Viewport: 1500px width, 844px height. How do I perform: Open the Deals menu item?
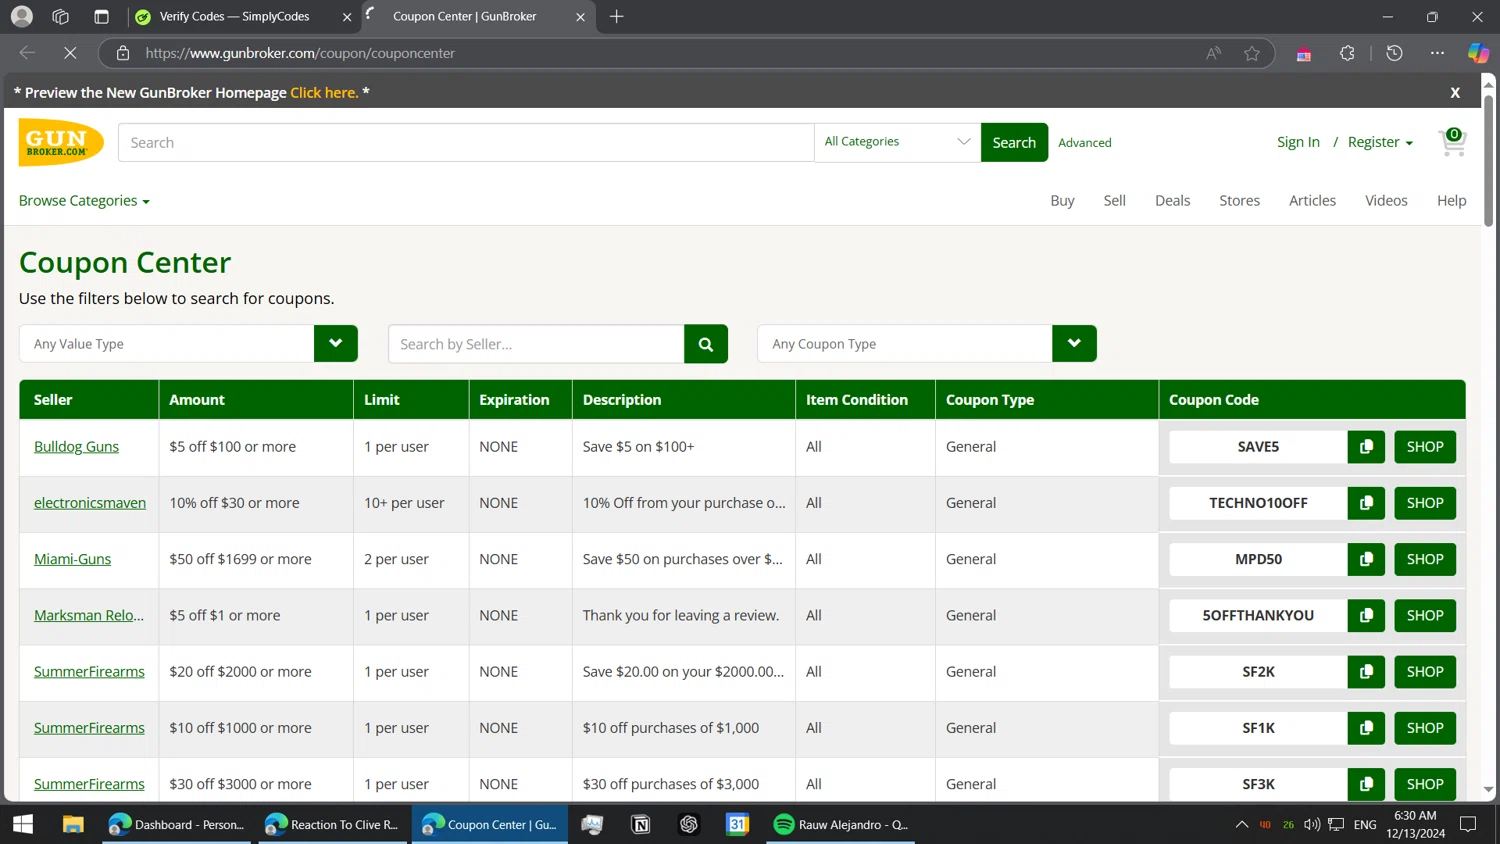pos(1172,201)
